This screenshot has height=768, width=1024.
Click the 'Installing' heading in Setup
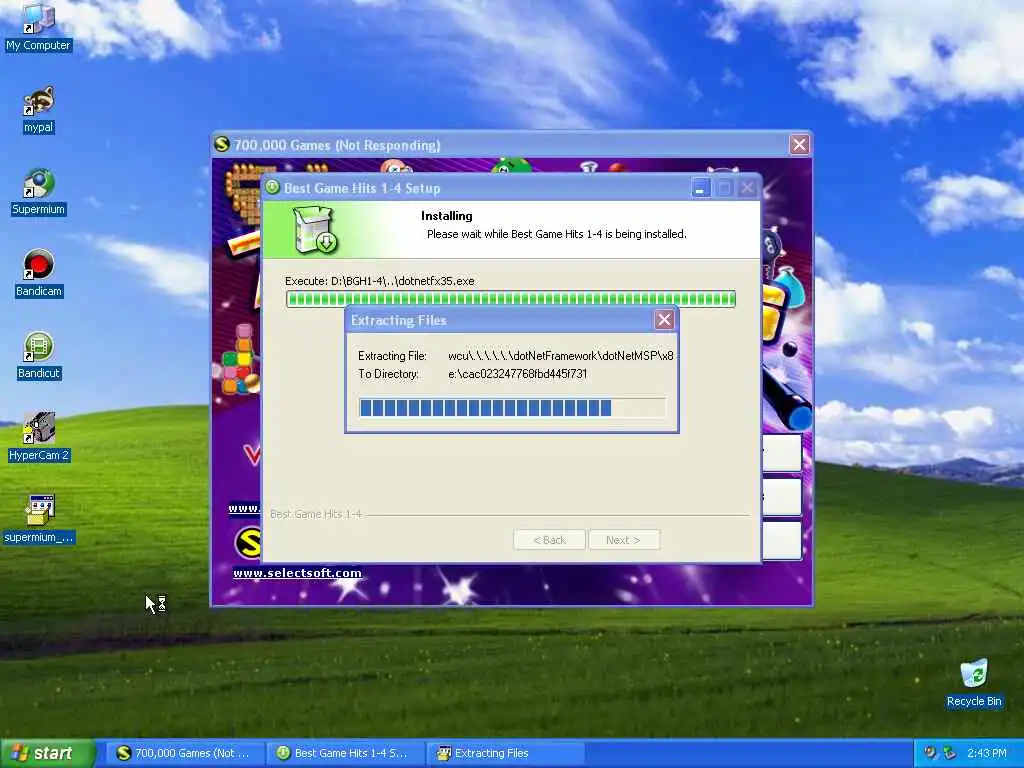point(447,216)
